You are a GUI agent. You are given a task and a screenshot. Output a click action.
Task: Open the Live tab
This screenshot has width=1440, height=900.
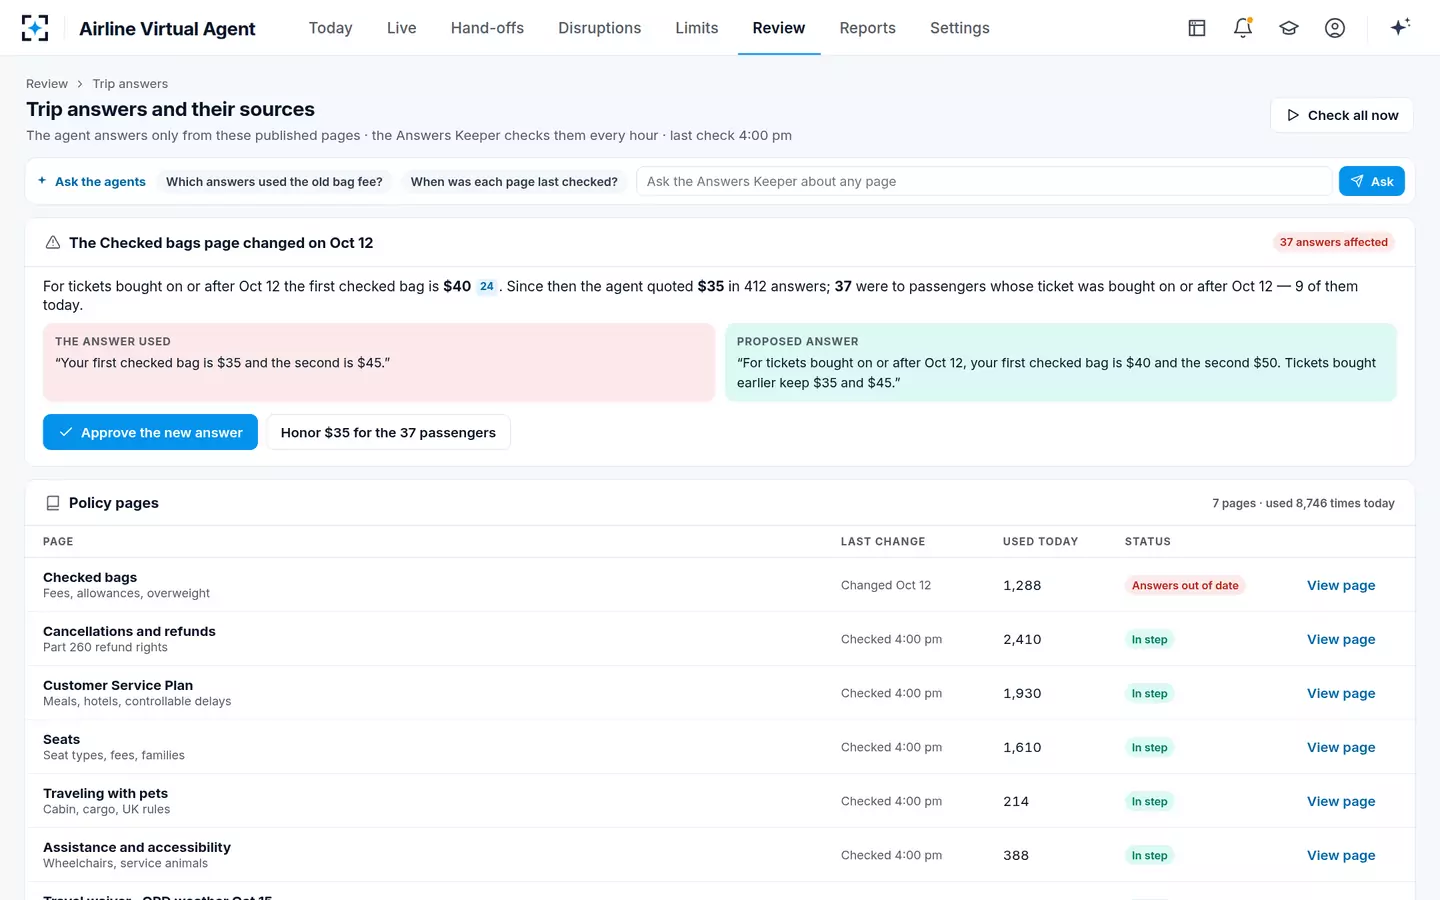[x=402, y=28]
